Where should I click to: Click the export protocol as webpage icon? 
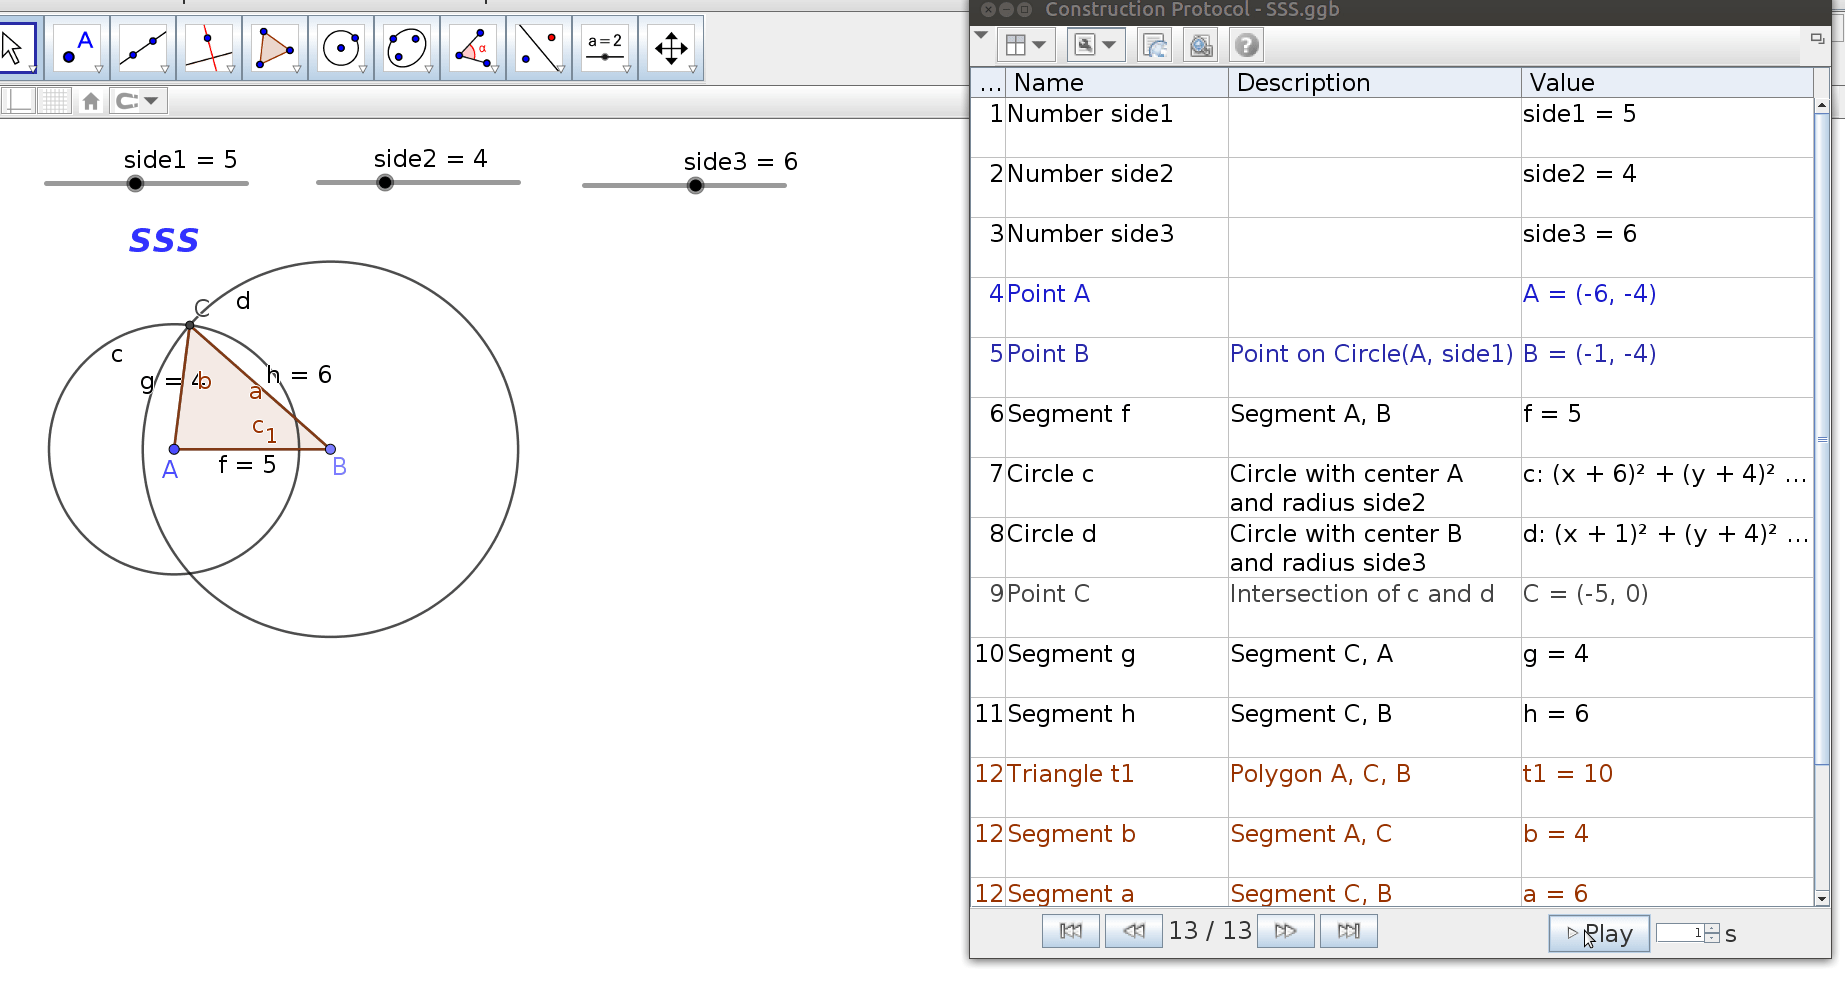coord(1156,45)
